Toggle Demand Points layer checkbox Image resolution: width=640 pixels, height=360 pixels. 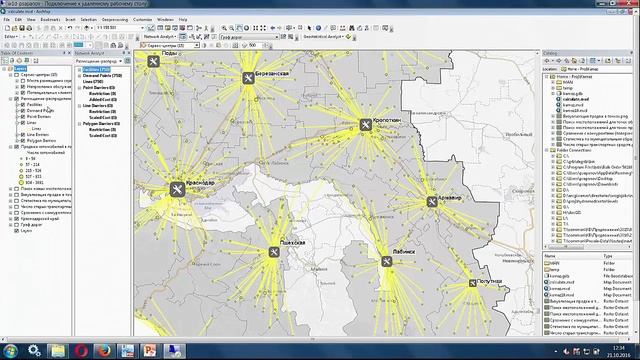tap(23, 111)
